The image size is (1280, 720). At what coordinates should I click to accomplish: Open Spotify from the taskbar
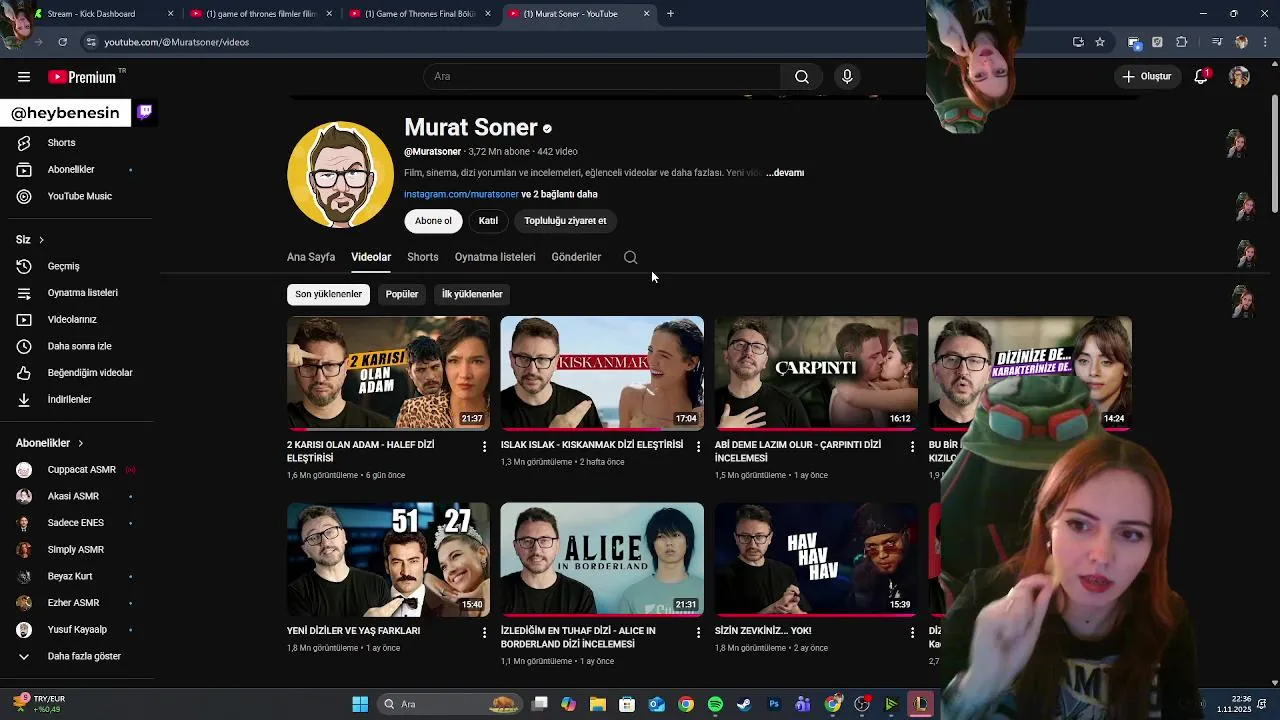(x=715, y=704)
